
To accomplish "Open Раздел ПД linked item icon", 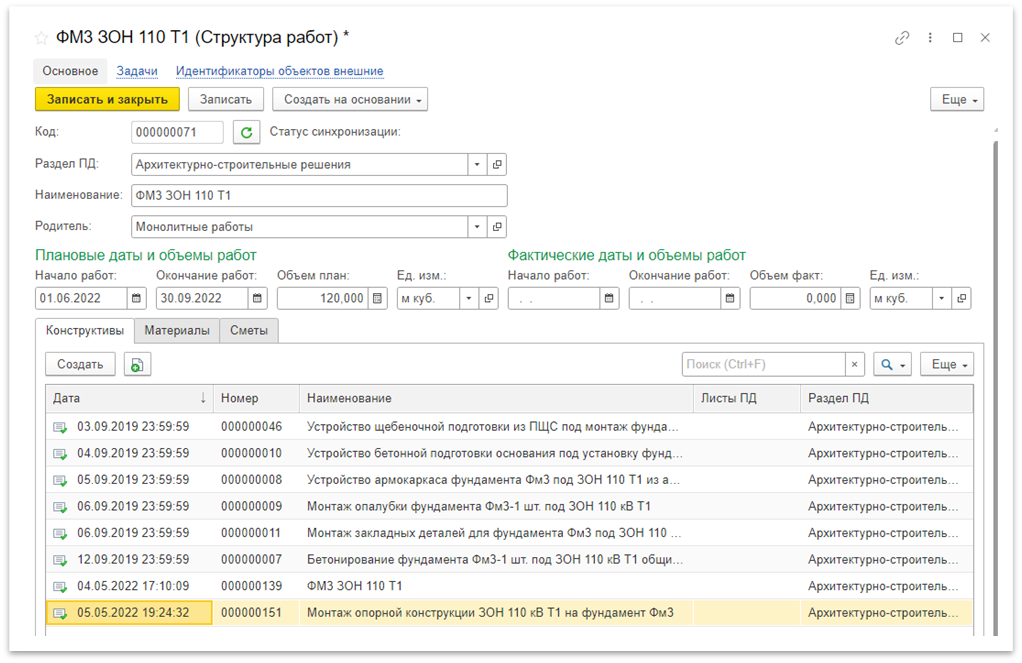I will pyautogui.click(x=497, y=164).
